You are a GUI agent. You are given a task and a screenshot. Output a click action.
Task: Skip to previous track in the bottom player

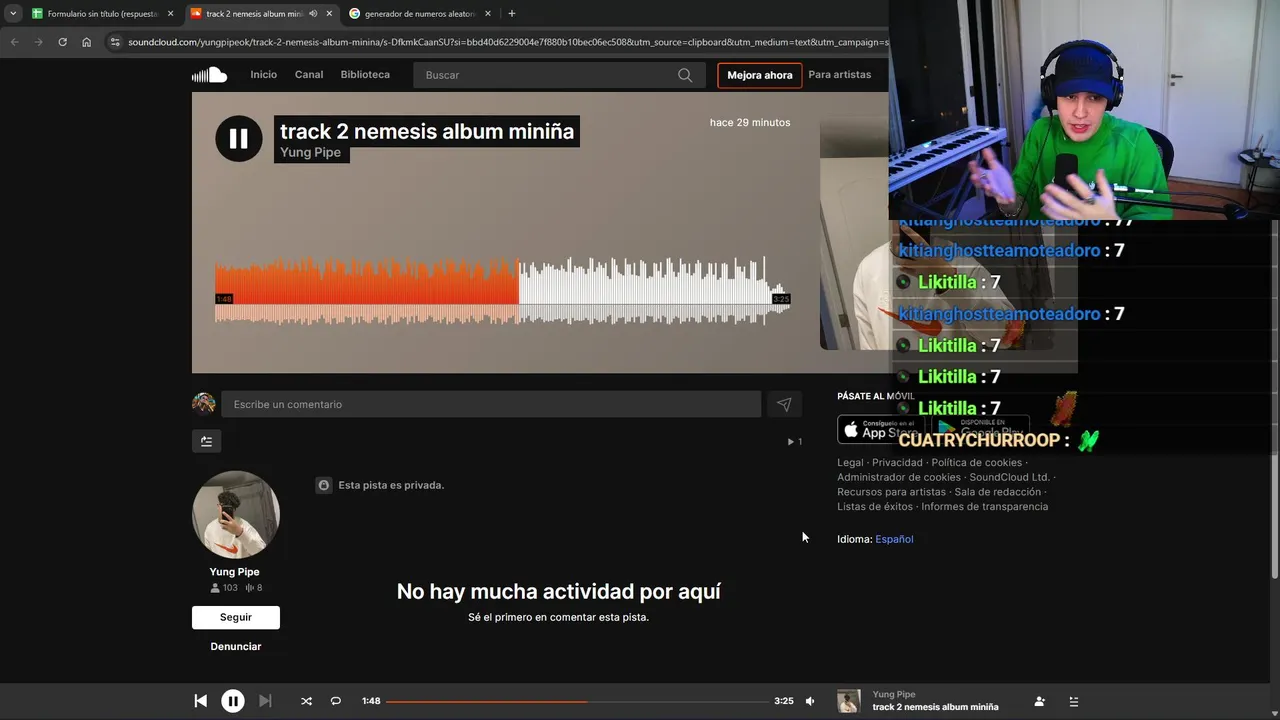click(200, 701)
